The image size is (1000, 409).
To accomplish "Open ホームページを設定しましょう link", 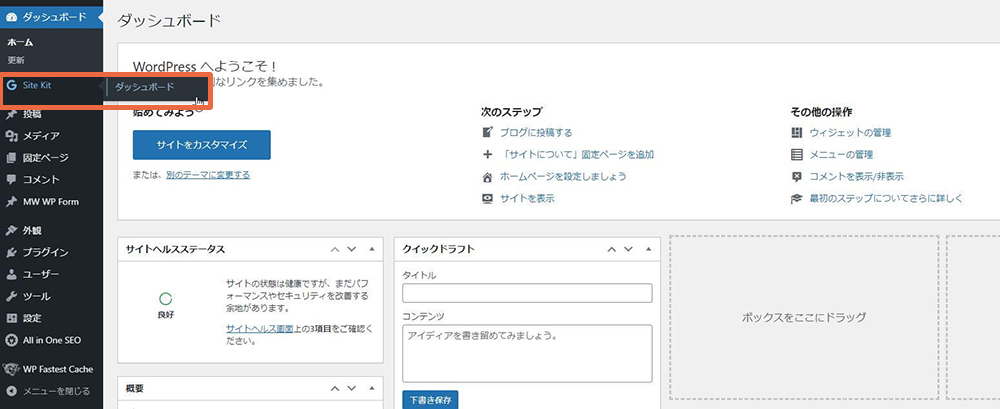I will (x=562, y=177).
